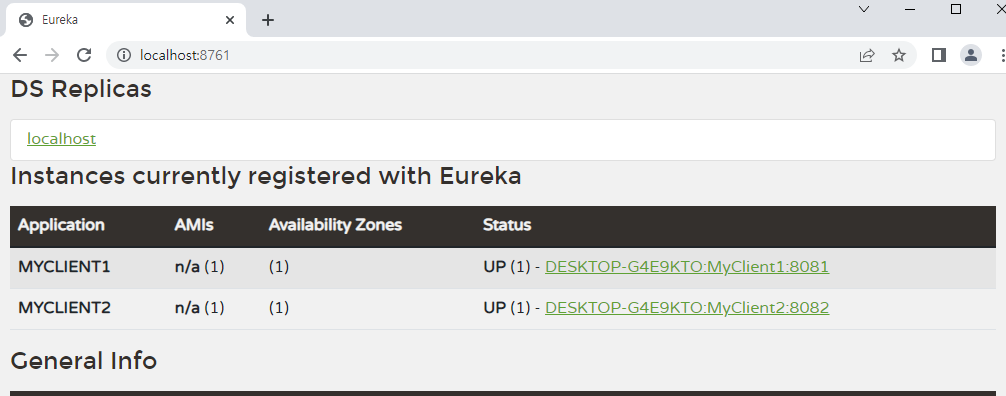Share this page using share icon
Viewport: 1006px width, 396px height.
click(867, 55)
